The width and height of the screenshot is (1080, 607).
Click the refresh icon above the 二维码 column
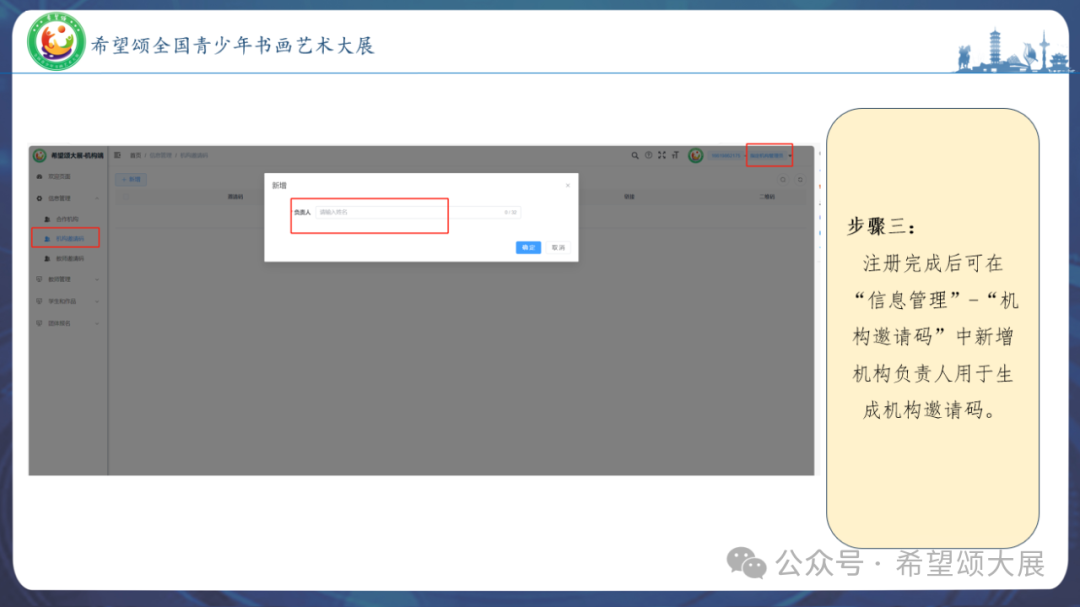(x=799, y=180)
